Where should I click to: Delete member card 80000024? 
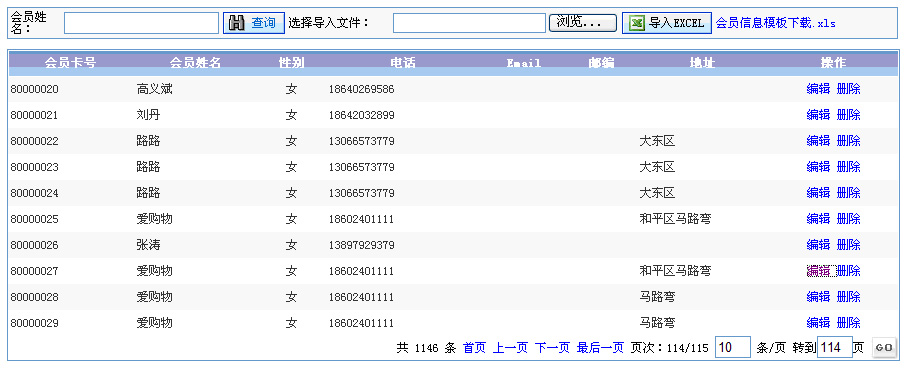coord(849,192)
